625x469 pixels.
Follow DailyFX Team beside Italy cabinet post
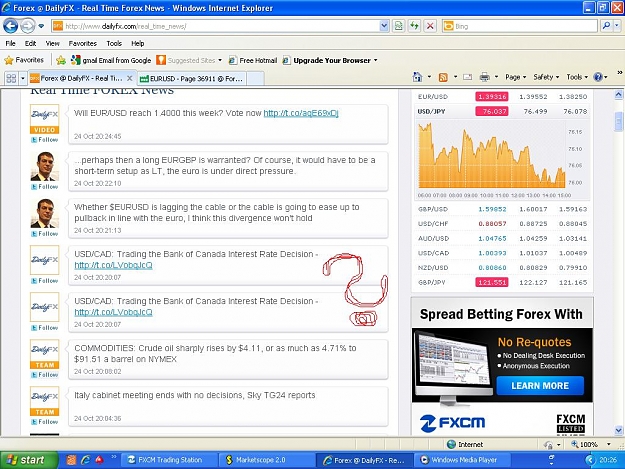[45, 422]
